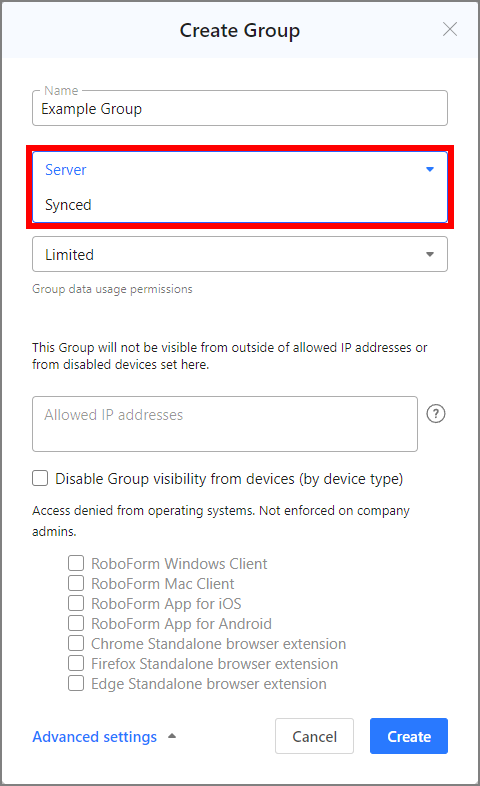Enable Edge Standalone browser extension checkbox
Image resolution: width=480 pixels, height=786 pixels.
76,684
